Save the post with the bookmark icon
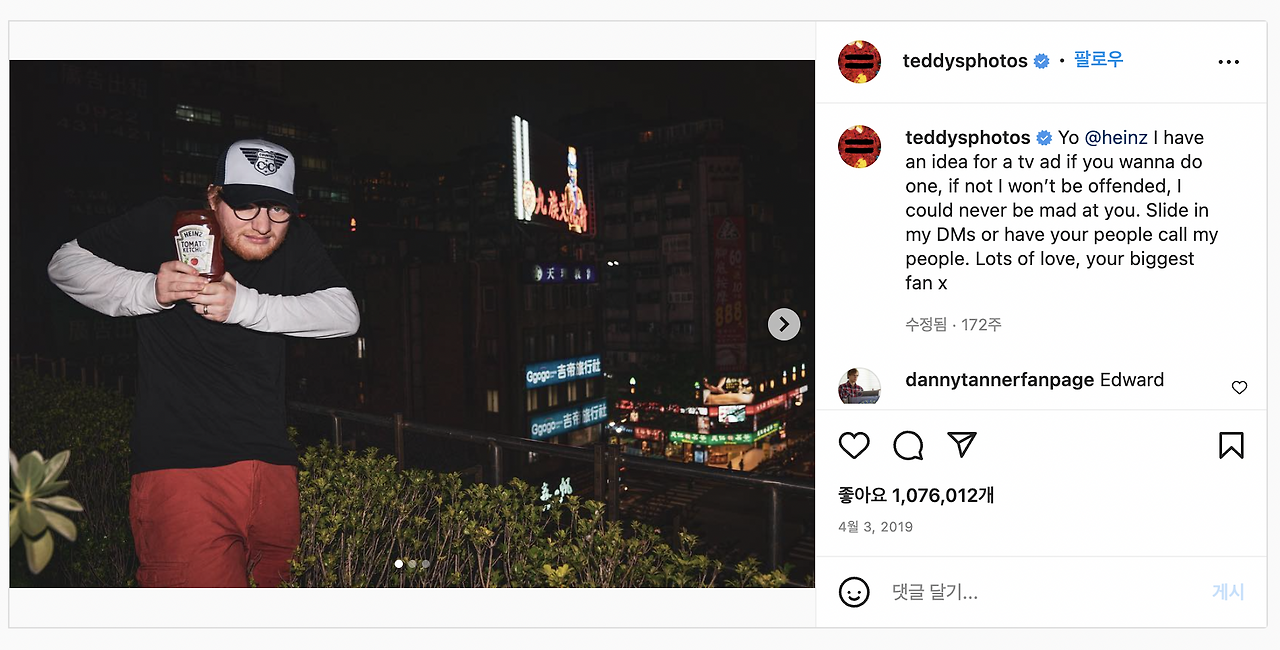 [x=1231, y=445]
